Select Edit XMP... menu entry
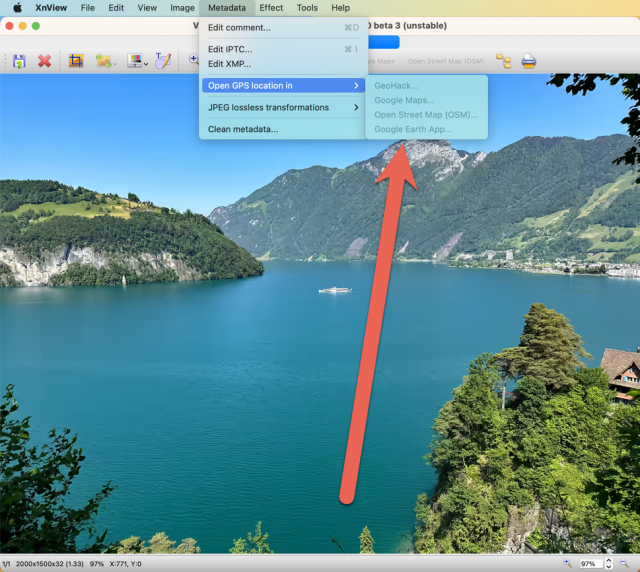Screen dimensions: 640x572 click(x=282, y=64)
